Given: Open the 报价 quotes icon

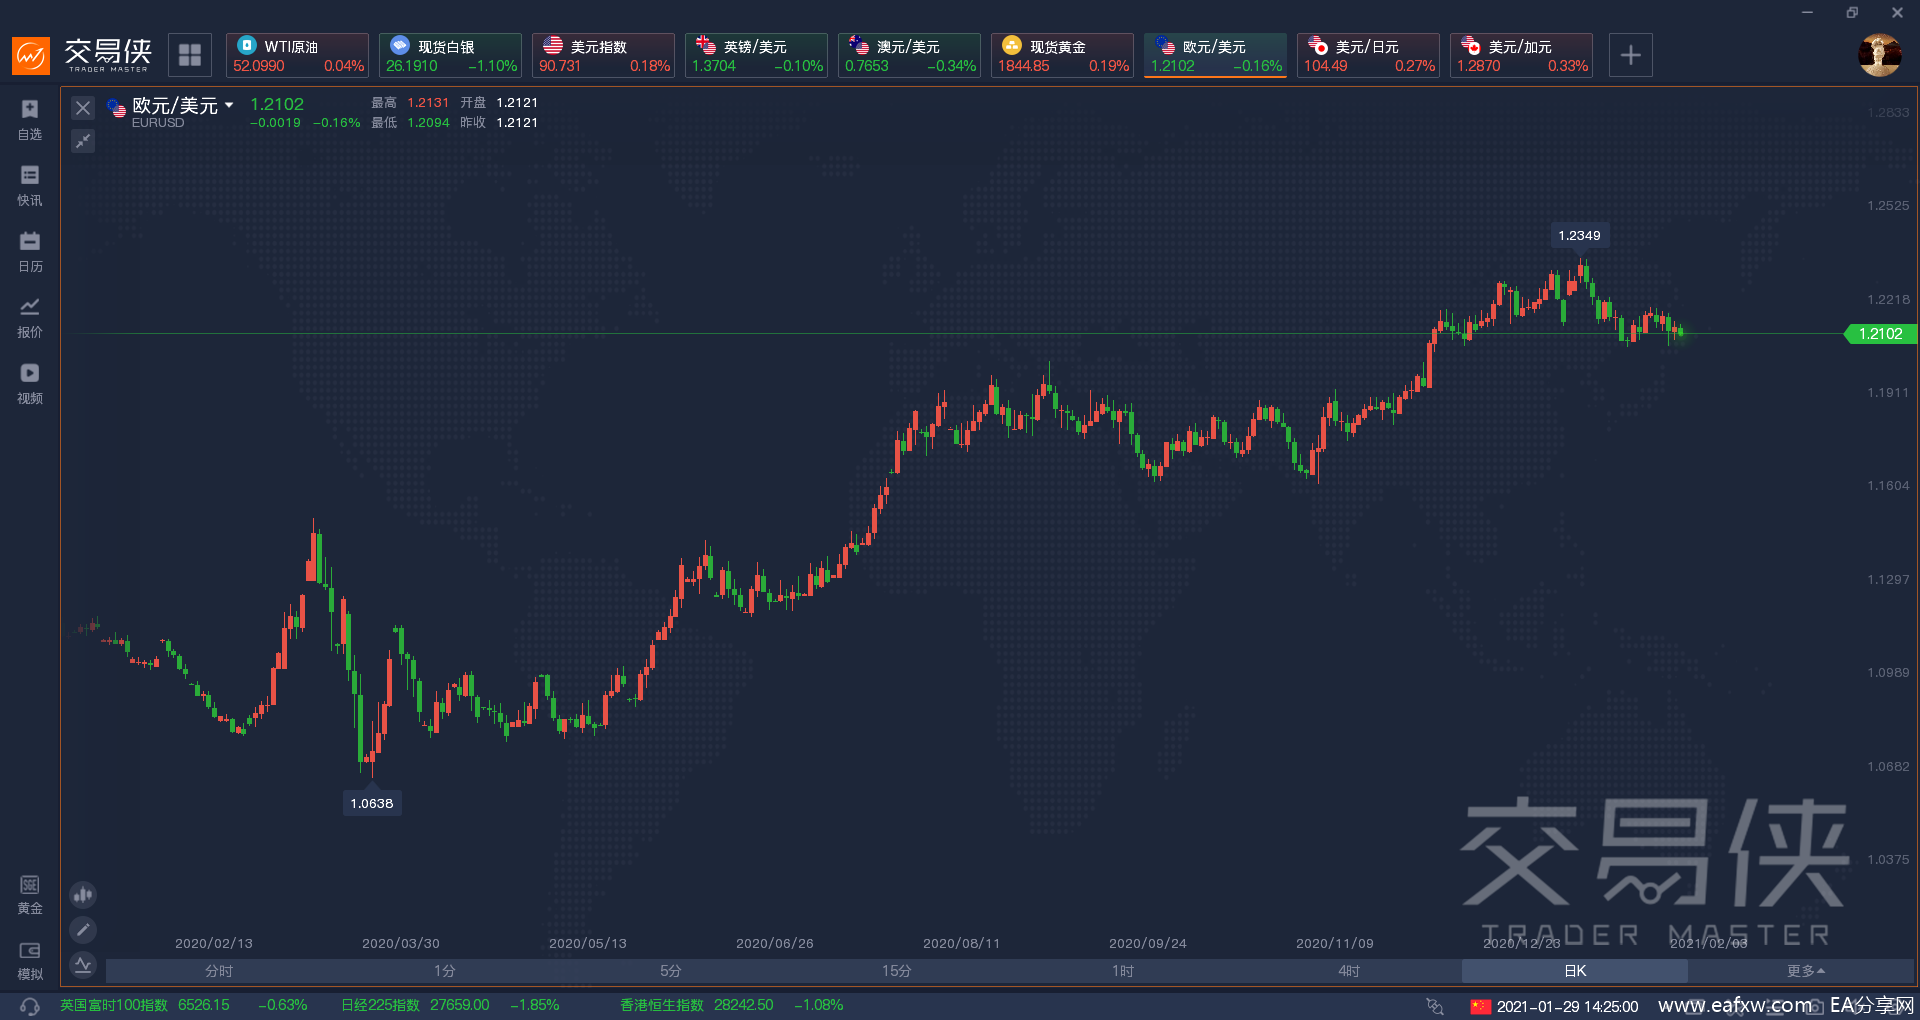Looking at the screenshot, I should click(30, 317).
